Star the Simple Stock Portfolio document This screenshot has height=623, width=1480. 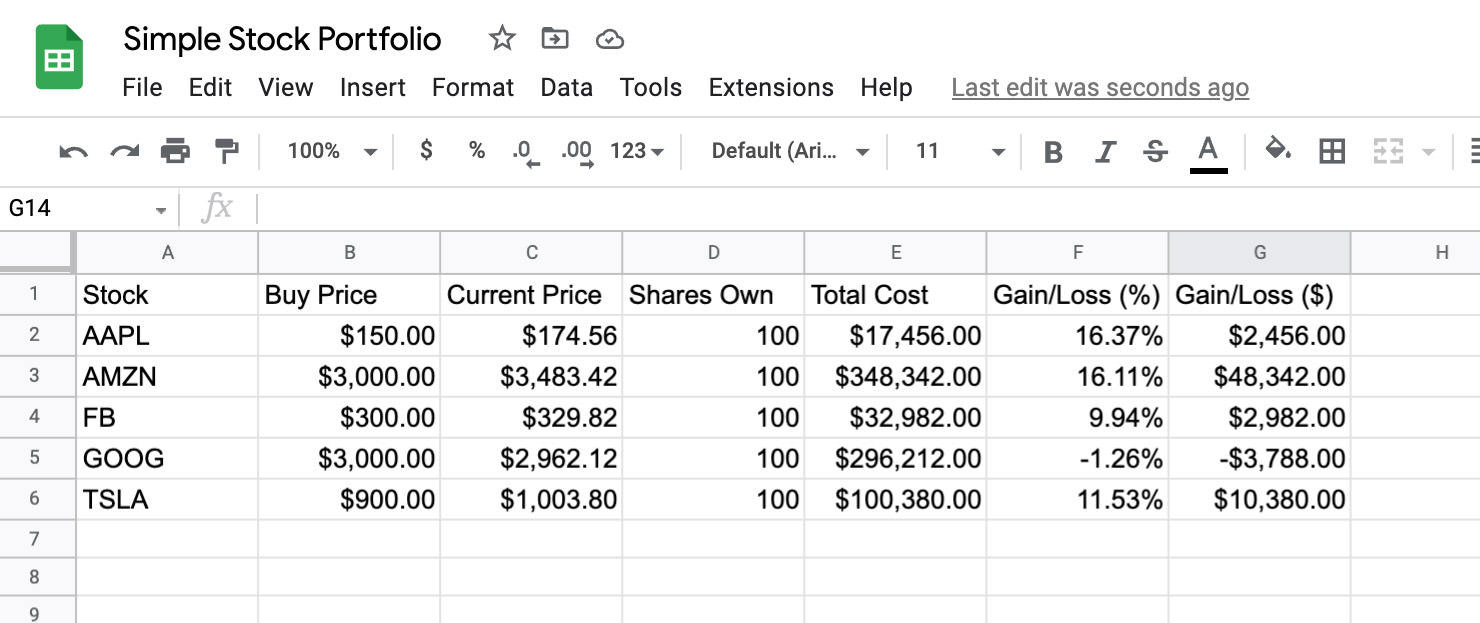(x=502, y=39)
